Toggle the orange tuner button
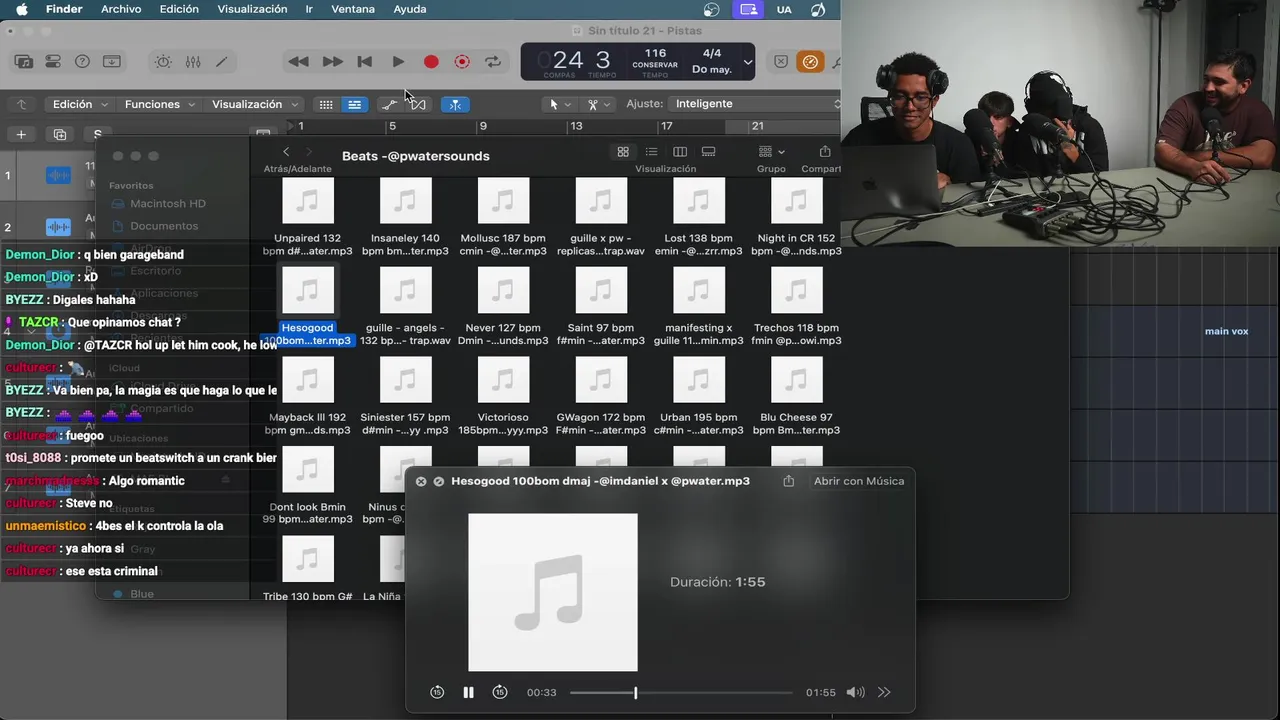1280x720 pixels. [810, 62]
